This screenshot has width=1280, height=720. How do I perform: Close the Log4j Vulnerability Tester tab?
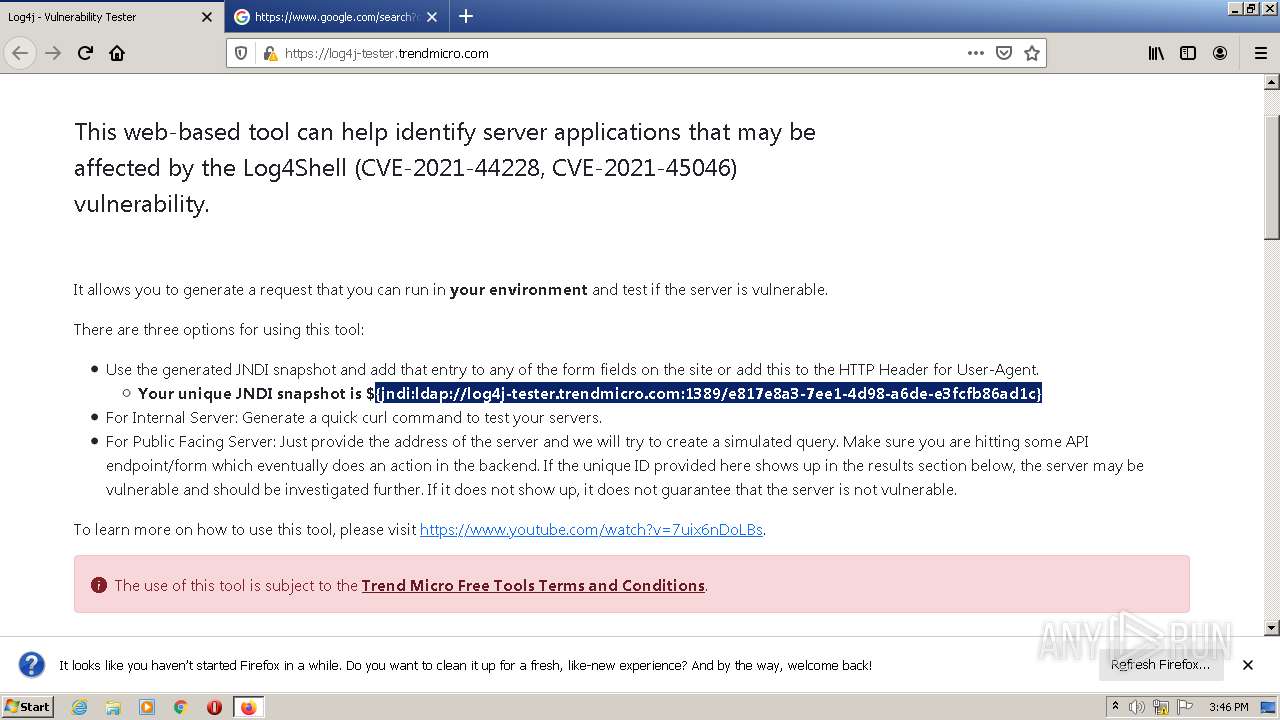coord(207,17)
